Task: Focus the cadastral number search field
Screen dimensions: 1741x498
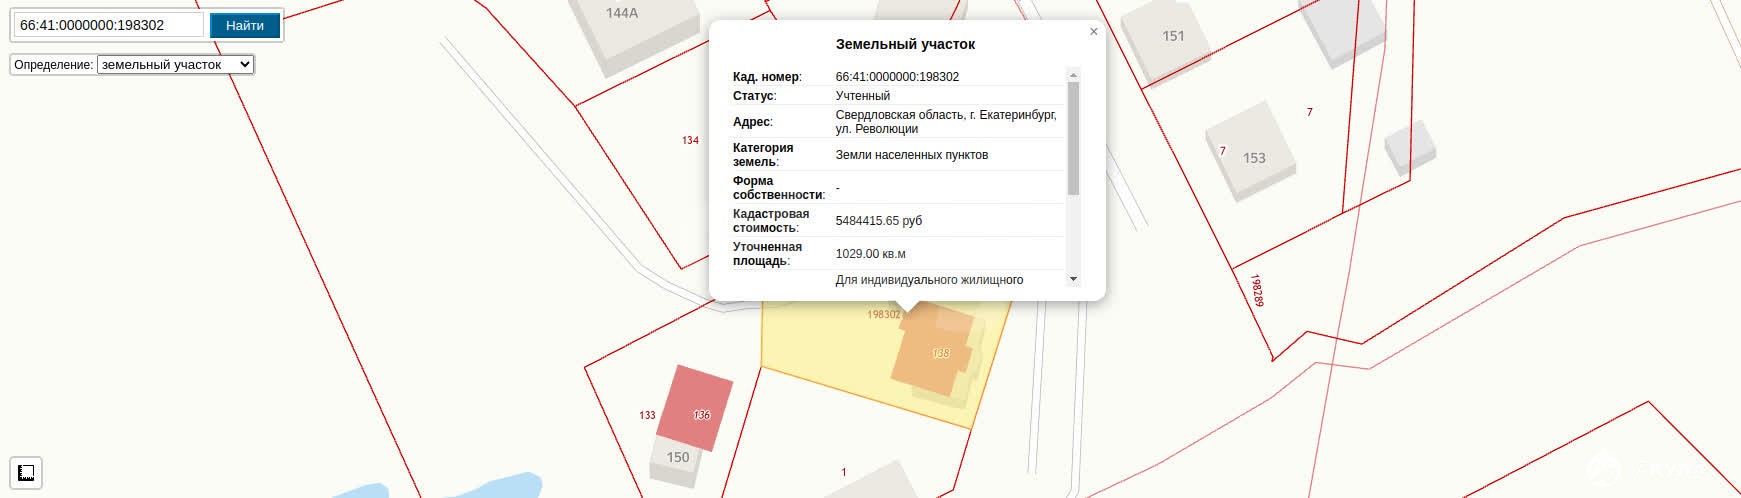Action: tap(108, 25)
